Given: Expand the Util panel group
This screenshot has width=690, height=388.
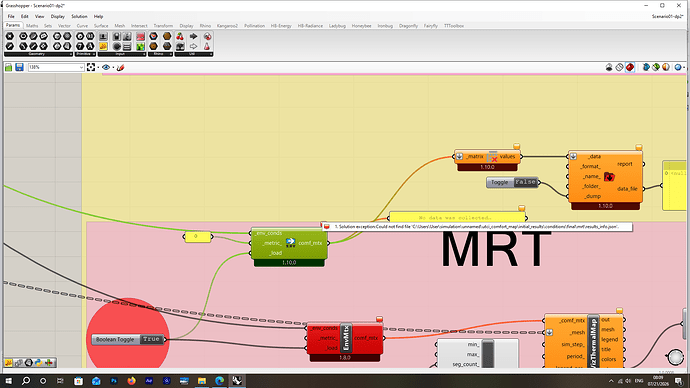Looking at the screenshot, I should click(194, 54).
